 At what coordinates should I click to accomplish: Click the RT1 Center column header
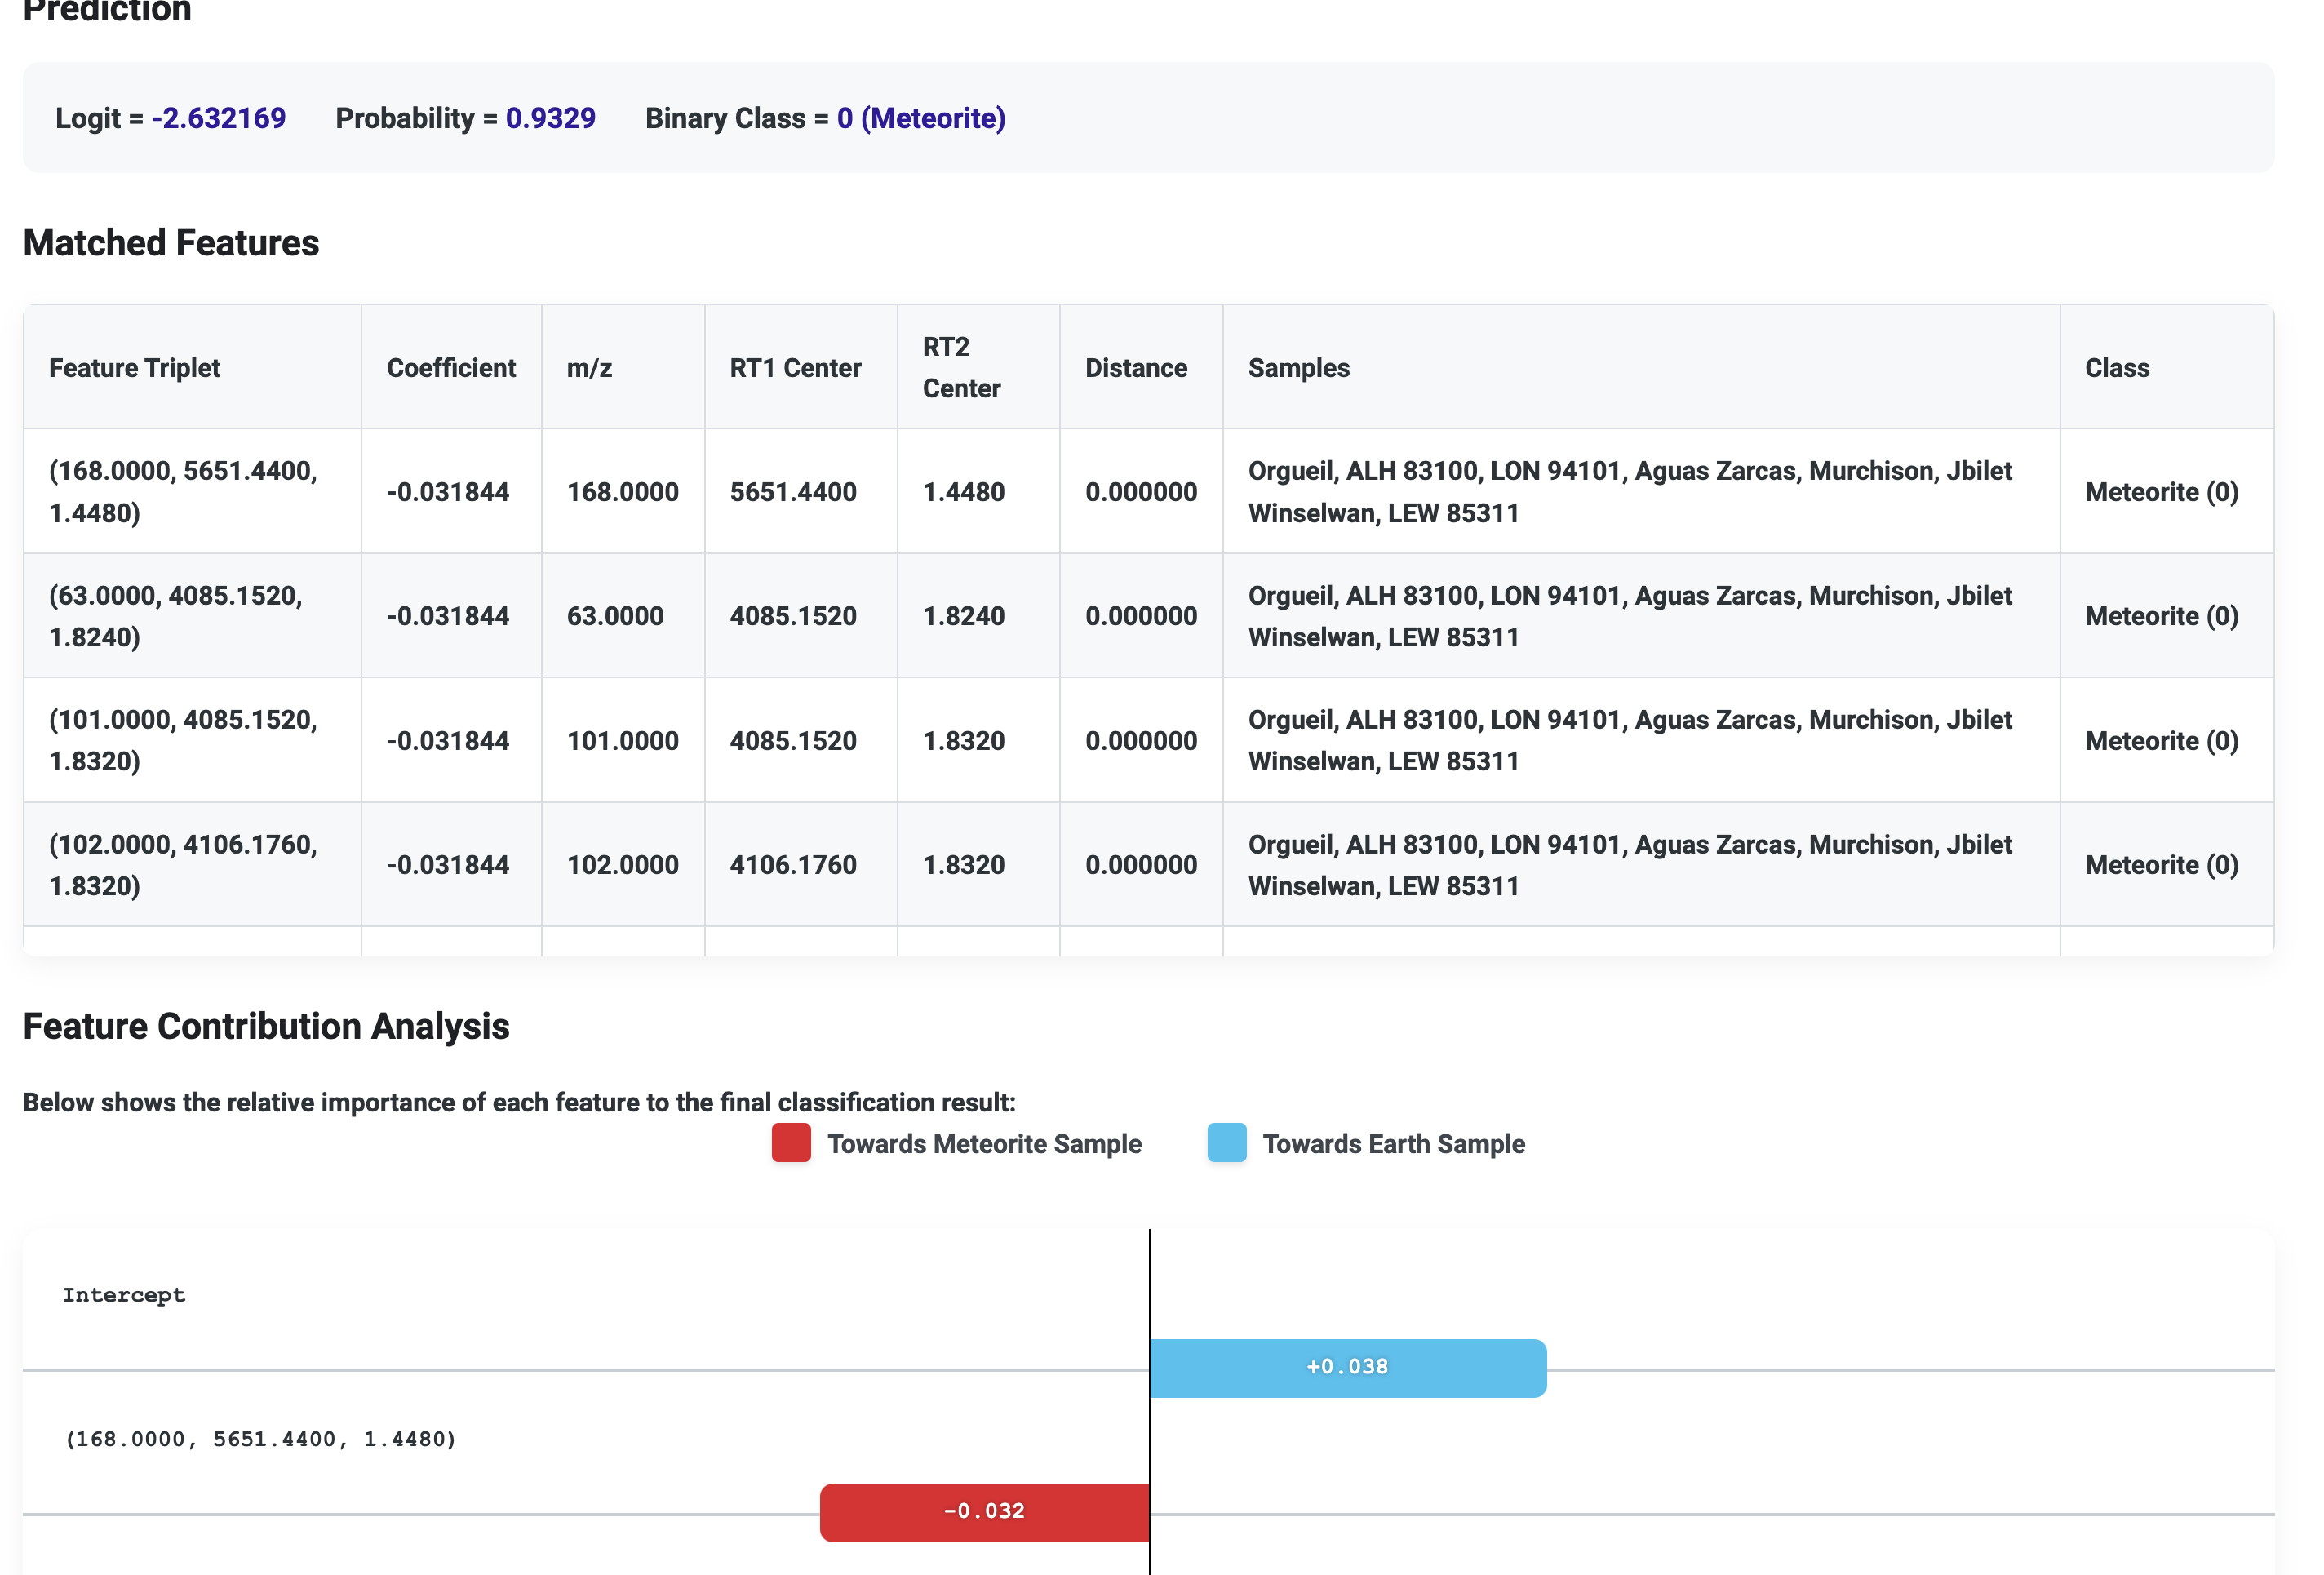pos(795,368)
